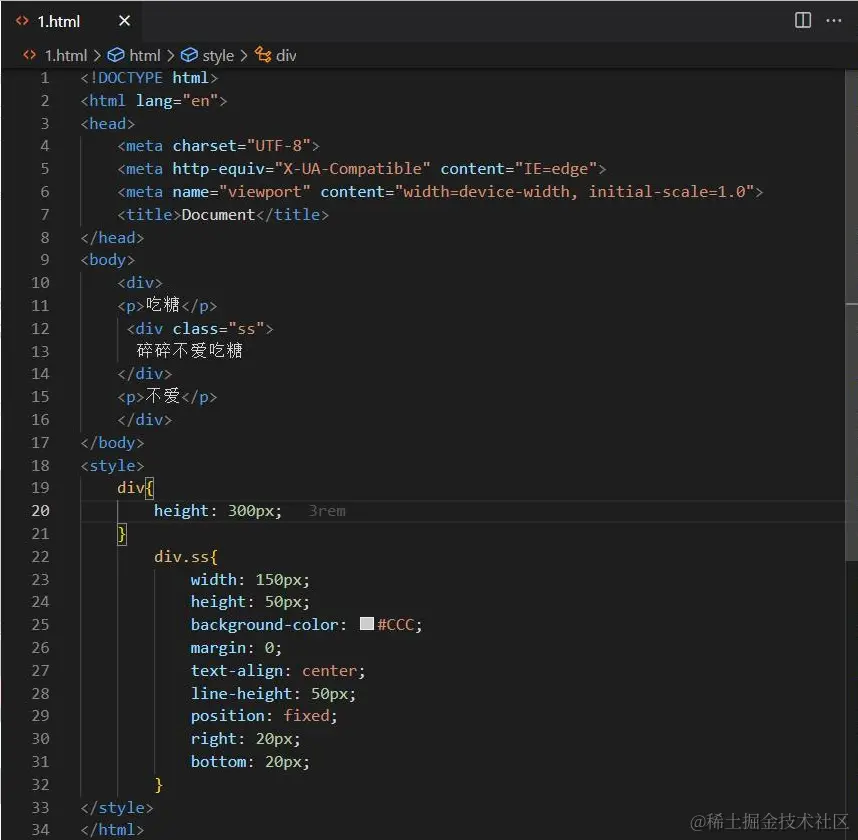The image size is (858, 840).
Task: Click the closing </head> tag
Action: point(113,237)
